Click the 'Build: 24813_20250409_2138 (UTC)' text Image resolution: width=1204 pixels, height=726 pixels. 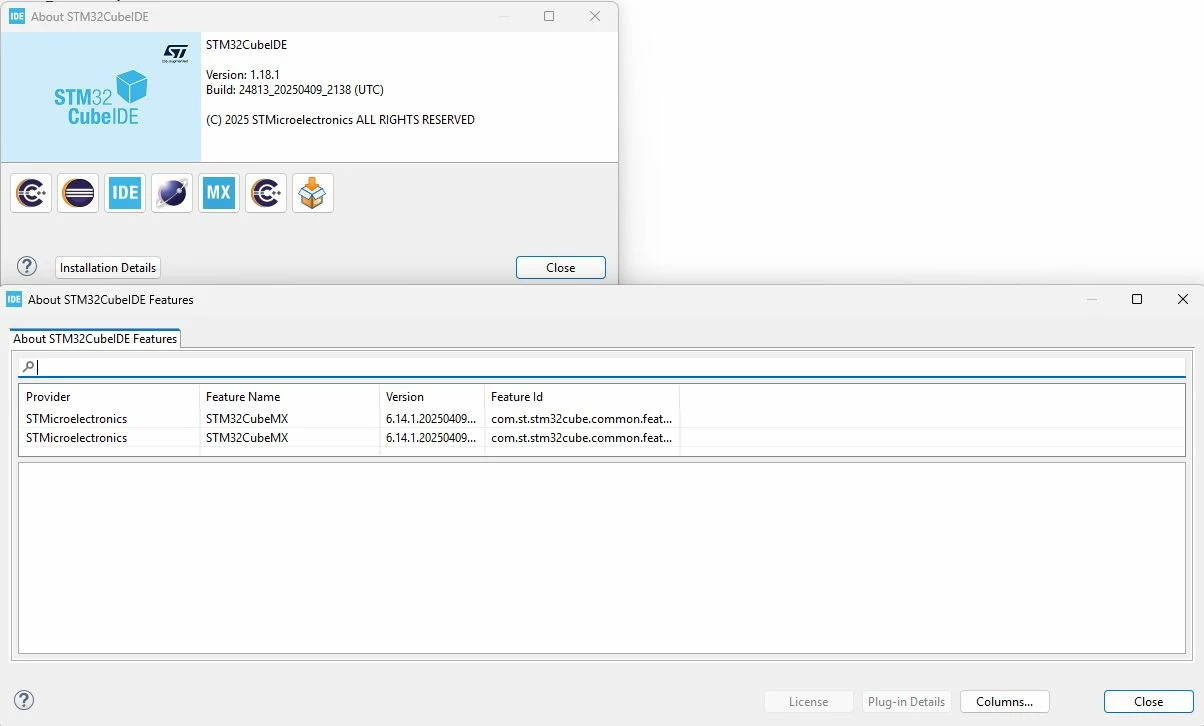pyautogui.click(x=295, y=90)
